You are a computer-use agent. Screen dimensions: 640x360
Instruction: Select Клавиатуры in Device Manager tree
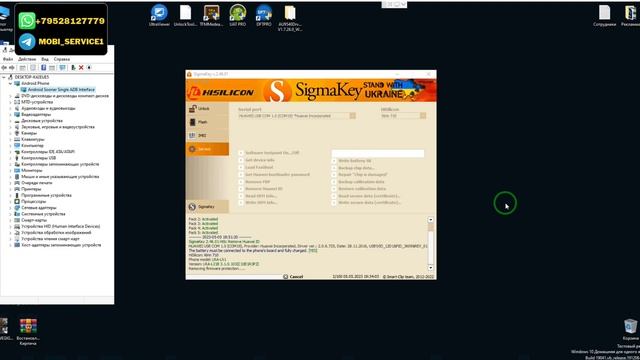[x=33, y=139]
